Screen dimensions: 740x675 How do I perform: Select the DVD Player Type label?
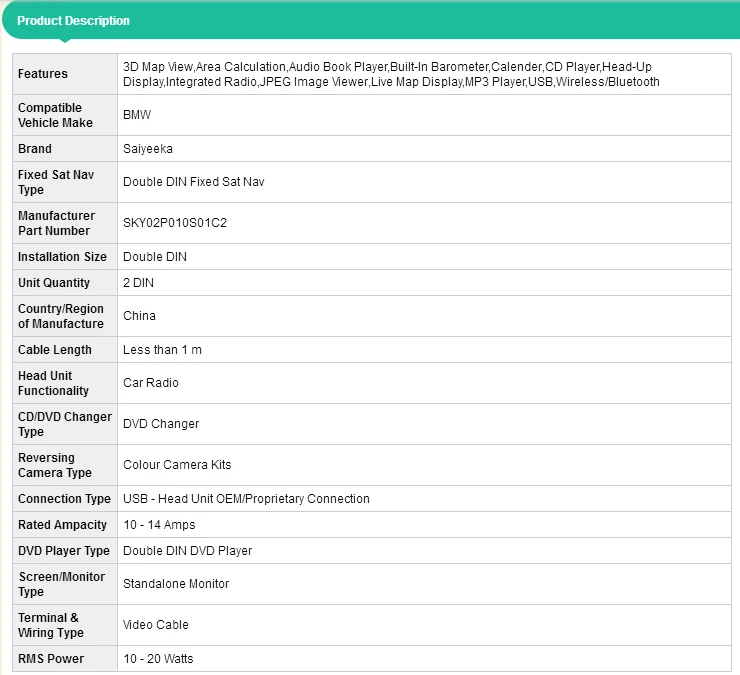click(x=64, y=551)
